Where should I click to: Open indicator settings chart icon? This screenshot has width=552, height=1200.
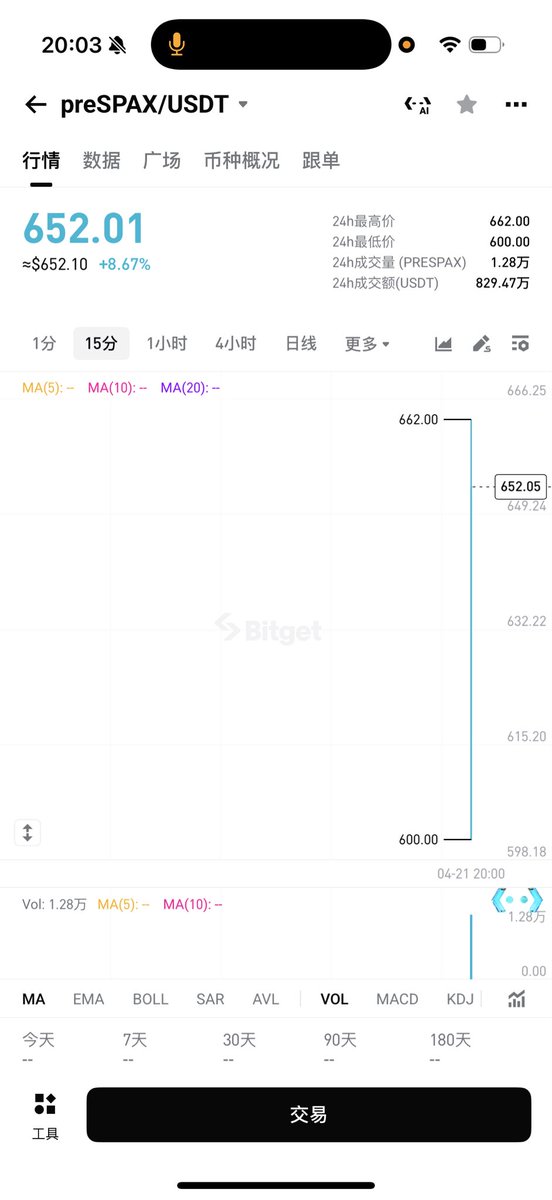coord(517,999)
